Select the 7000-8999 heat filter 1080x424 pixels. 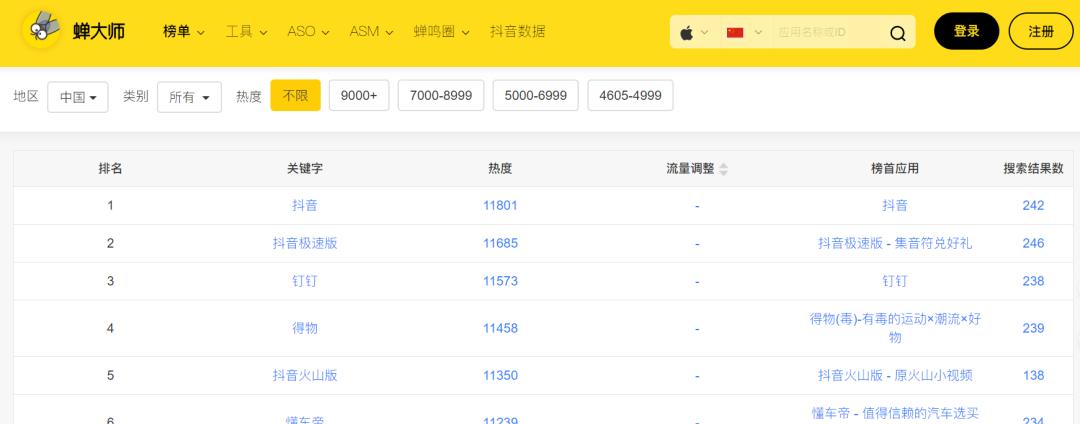(x=441, y=96)
